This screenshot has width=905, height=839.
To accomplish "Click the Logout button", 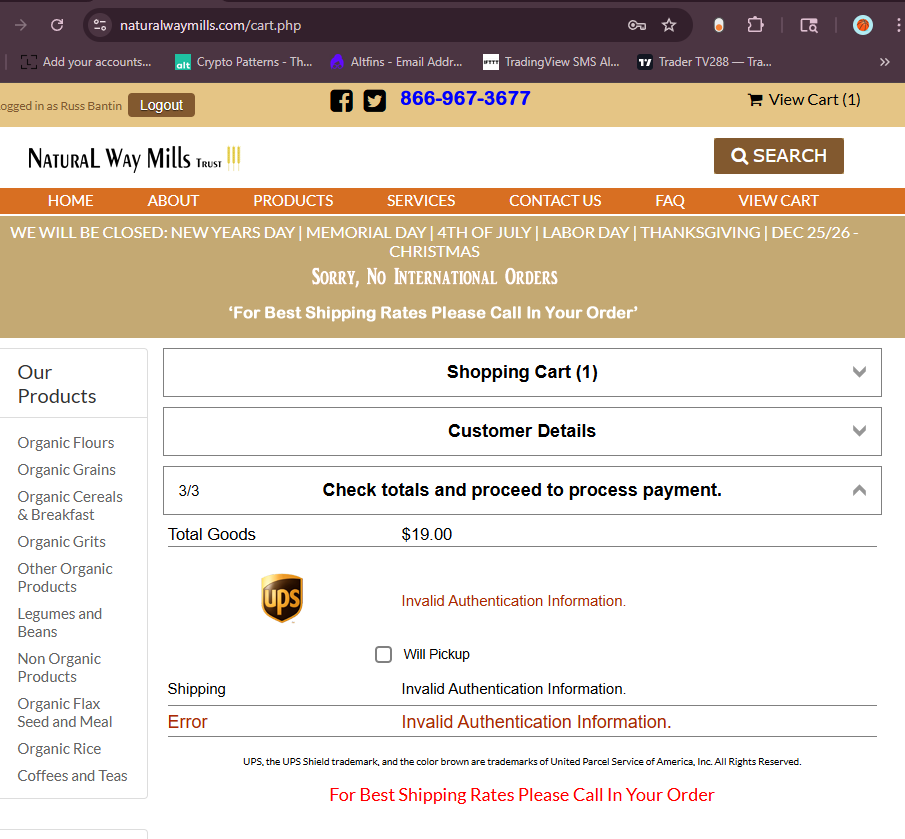I will point(161,105).
